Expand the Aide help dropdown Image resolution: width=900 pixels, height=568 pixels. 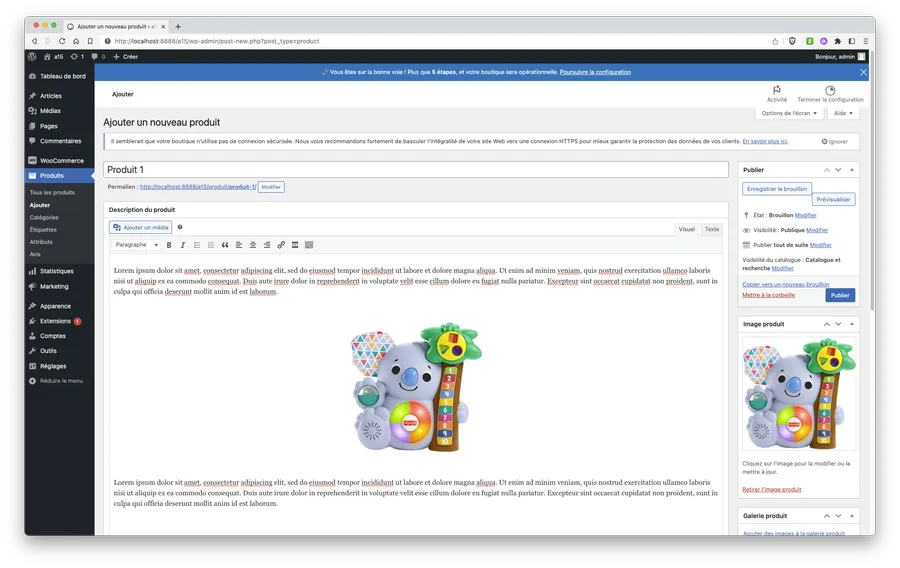tap(843, 113)
